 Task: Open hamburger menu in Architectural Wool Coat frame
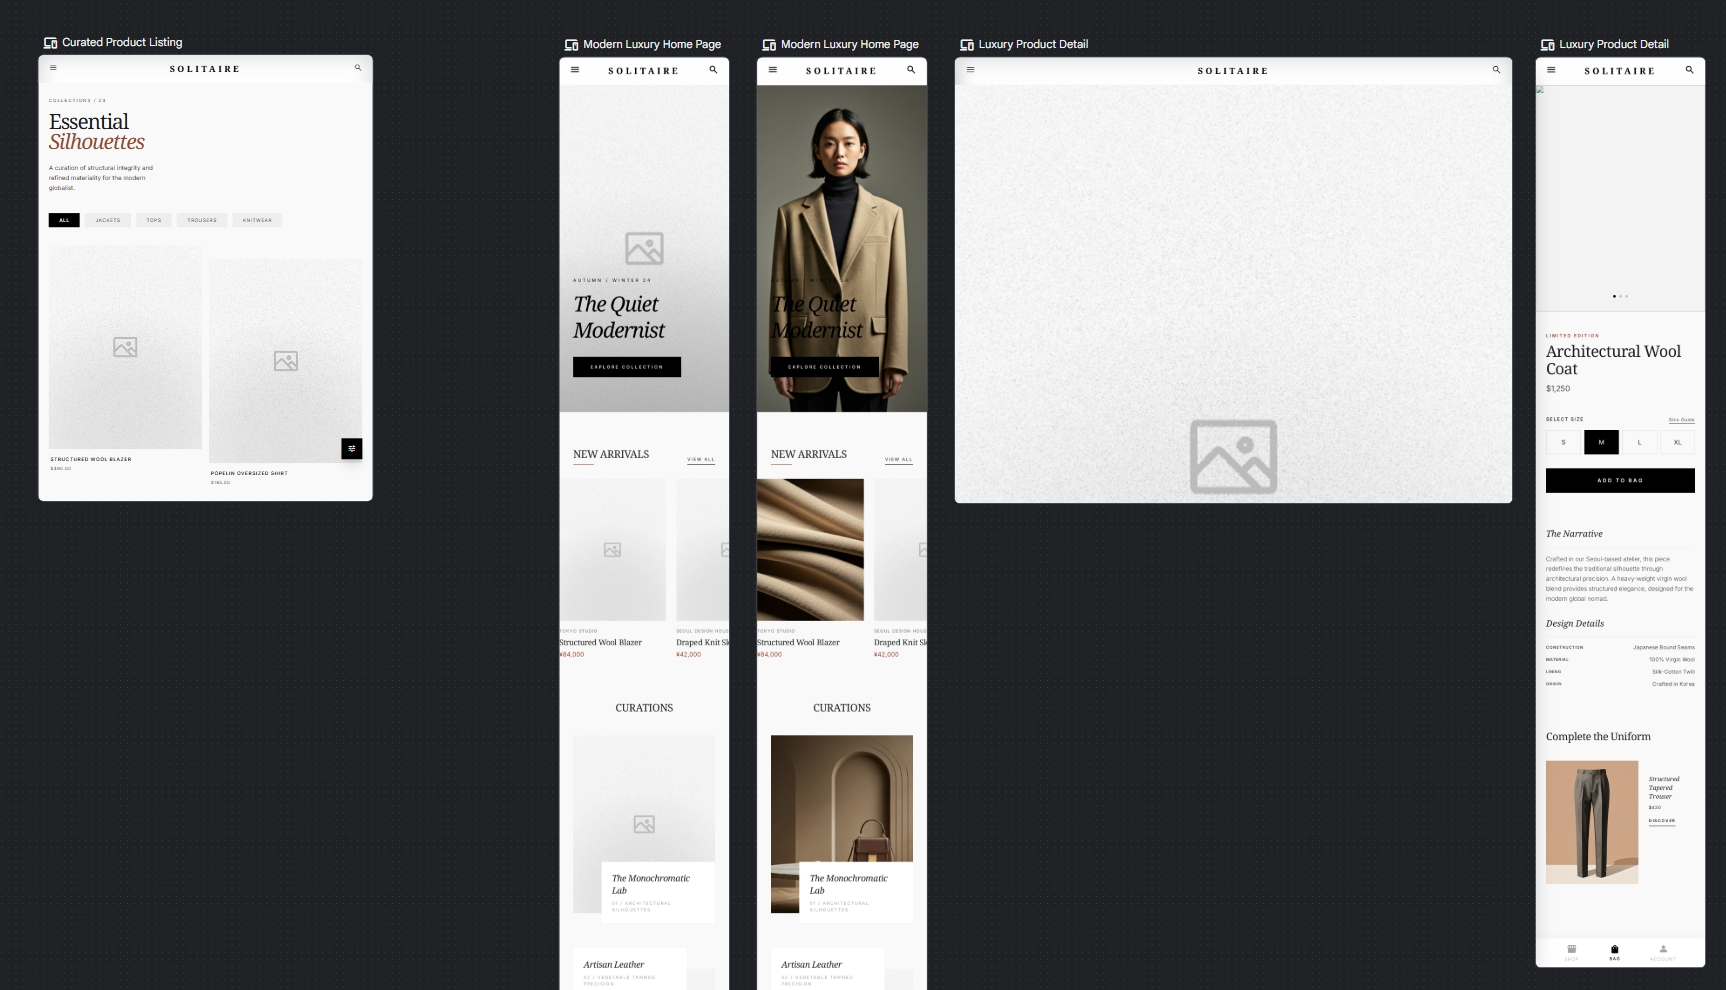[x=1551, y=70]
